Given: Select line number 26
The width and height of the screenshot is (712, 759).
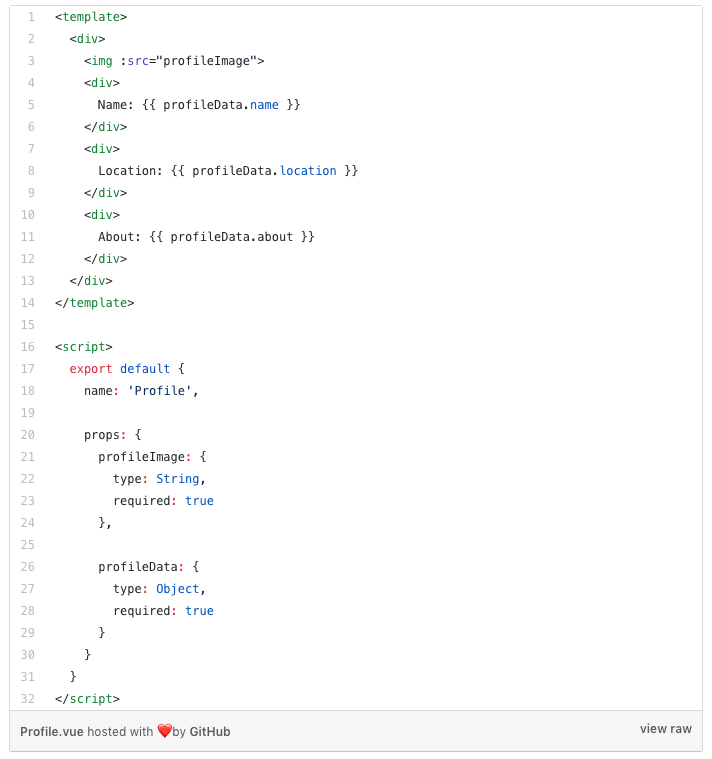Looking at the screenshot, I should tap(28, 567).
